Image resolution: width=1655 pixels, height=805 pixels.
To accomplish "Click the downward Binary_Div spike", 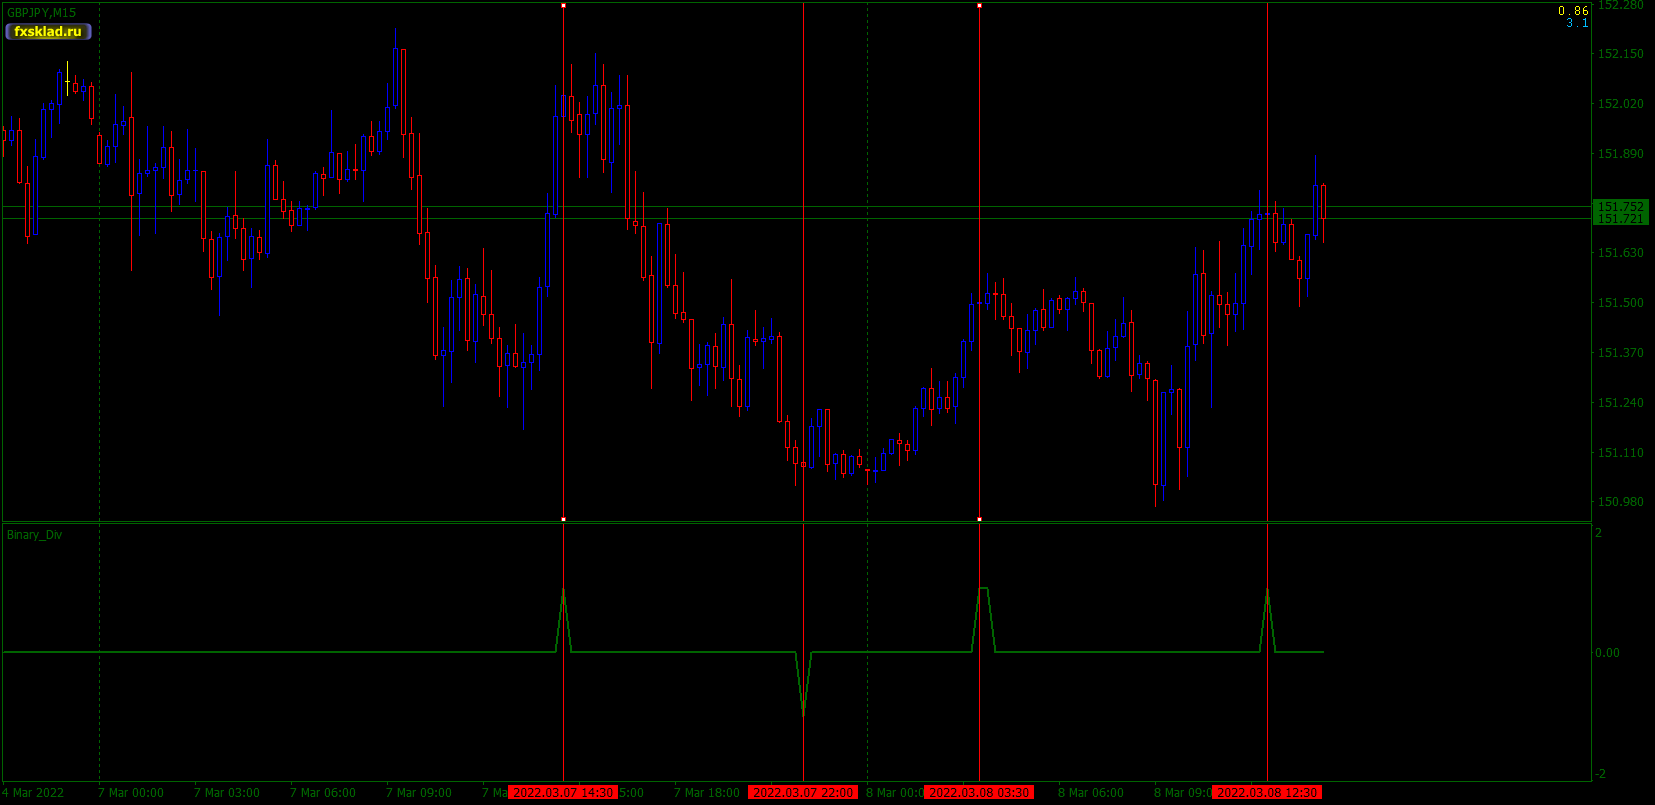I will pyautogui.click(x=803, y=685).
